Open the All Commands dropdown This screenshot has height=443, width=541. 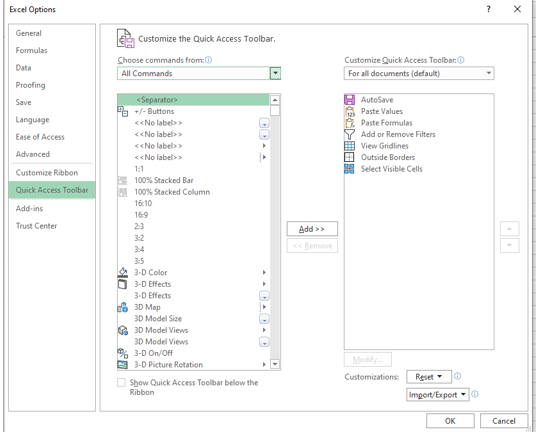[275, 73]
